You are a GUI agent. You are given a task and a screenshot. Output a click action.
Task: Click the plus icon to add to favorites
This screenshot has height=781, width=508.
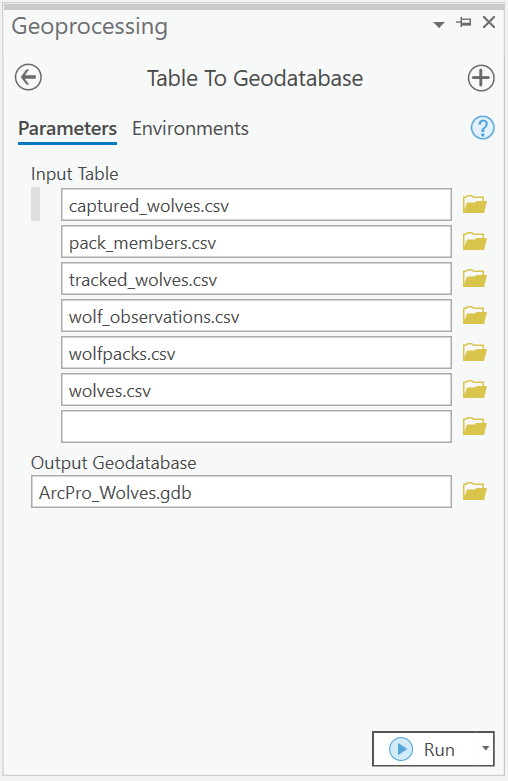[481, 78]
